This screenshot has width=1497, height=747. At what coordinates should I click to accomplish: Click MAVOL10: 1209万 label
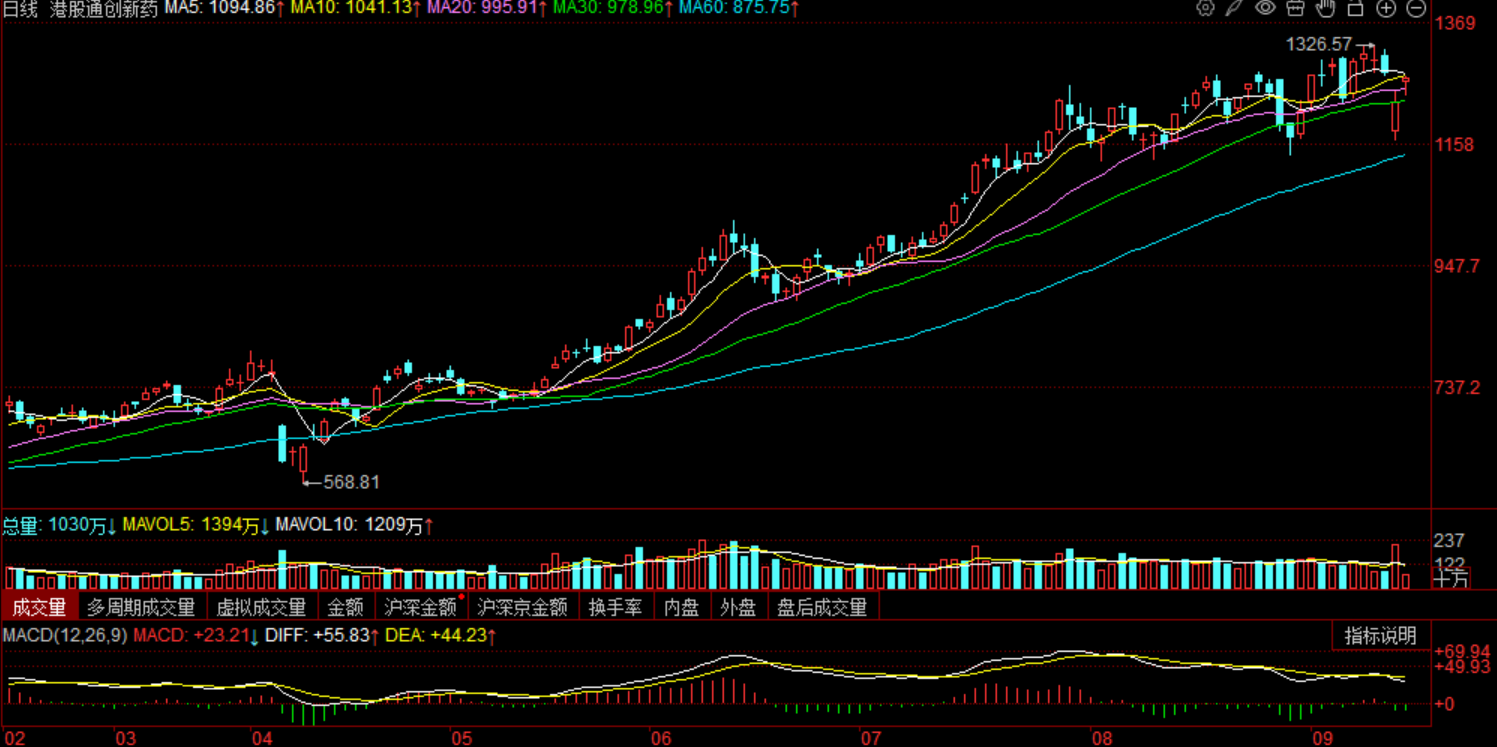pyautogui.click(x=355, y=525)
